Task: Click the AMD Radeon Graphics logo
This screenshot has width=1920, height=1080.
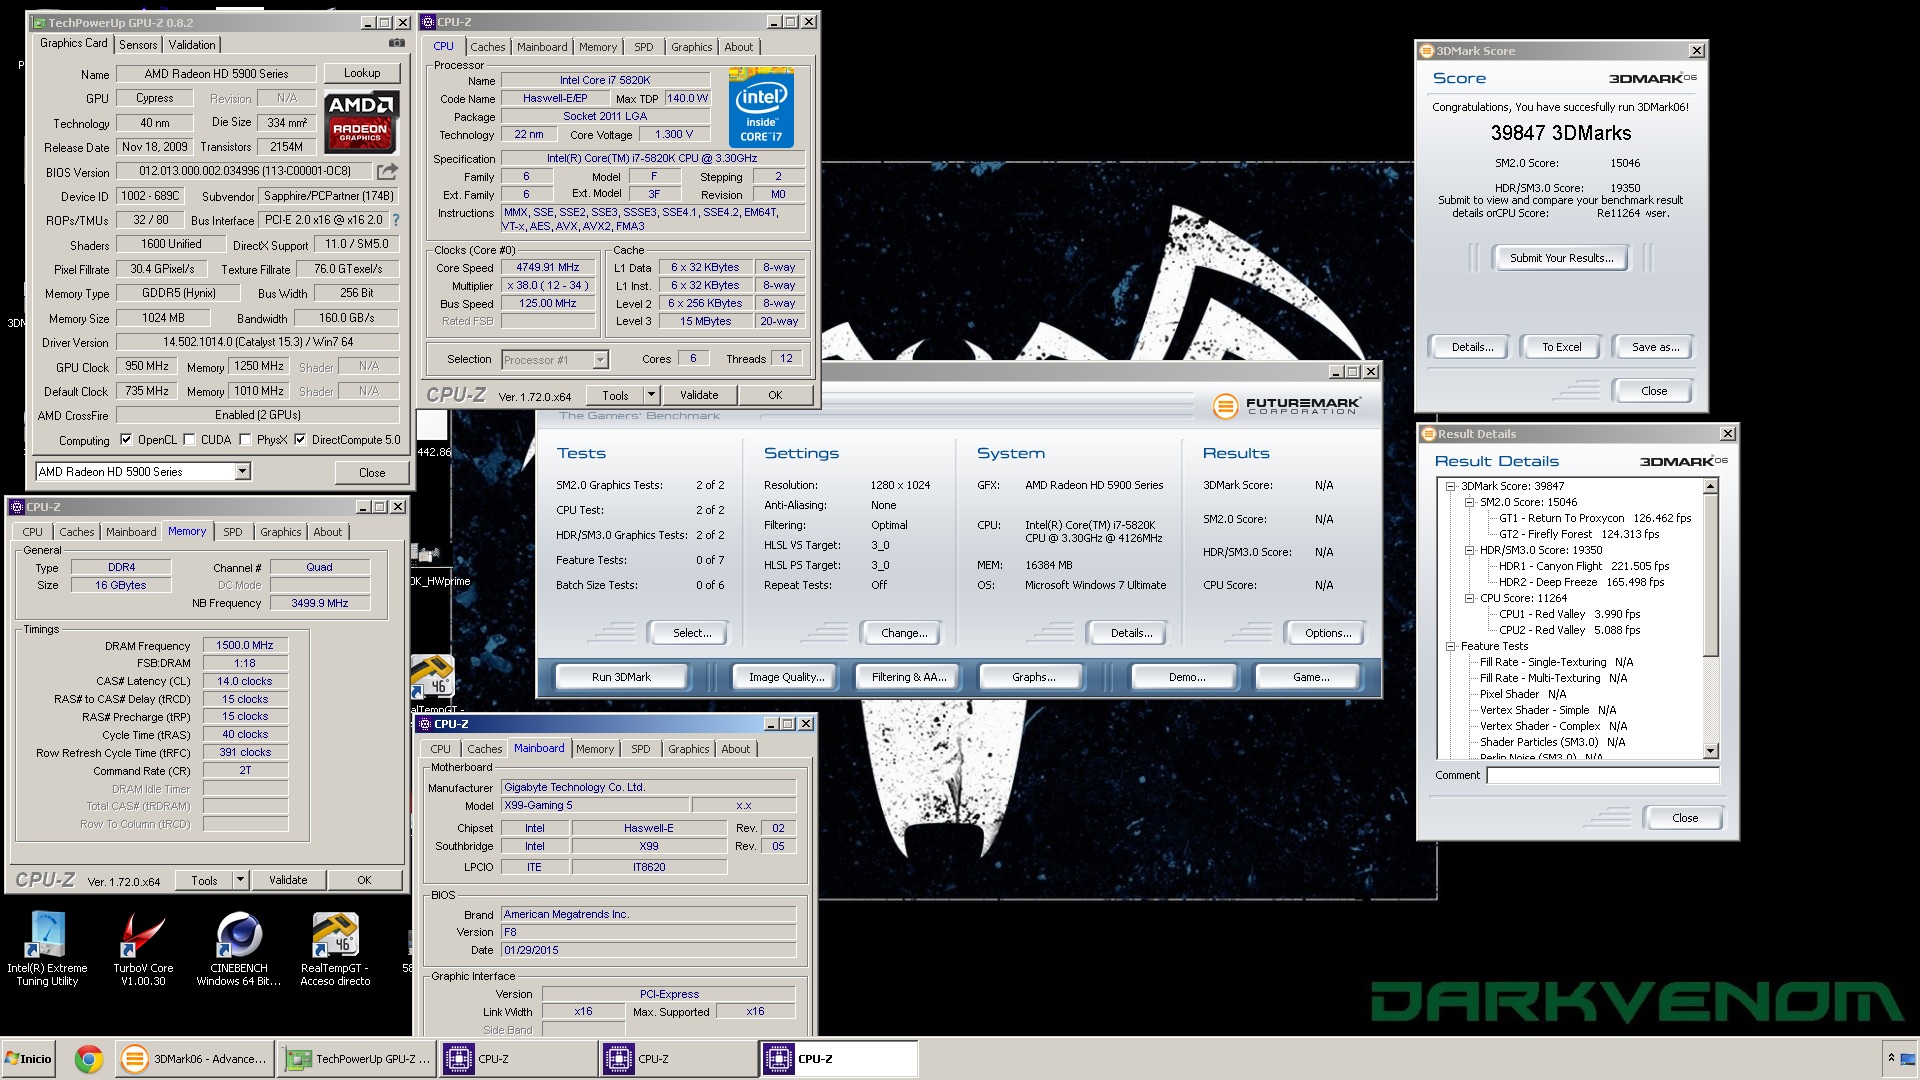Action: click(361, 121)
